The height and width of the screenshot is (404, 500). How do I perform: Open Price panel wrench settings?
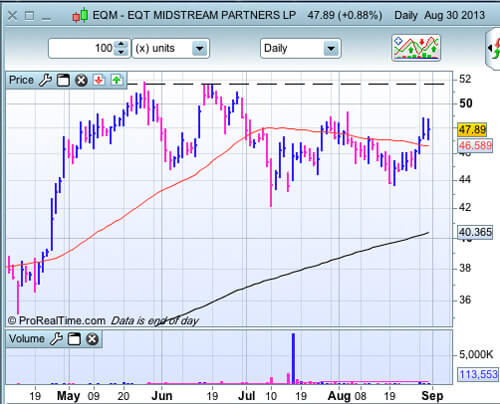(45, 80)
